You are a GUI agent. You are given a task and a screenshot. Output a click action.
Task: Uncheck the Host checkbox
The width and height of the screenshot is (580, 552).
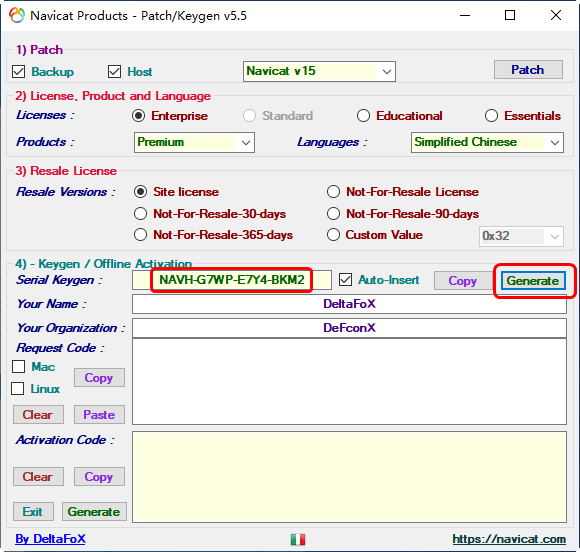[x=114, y=71]
